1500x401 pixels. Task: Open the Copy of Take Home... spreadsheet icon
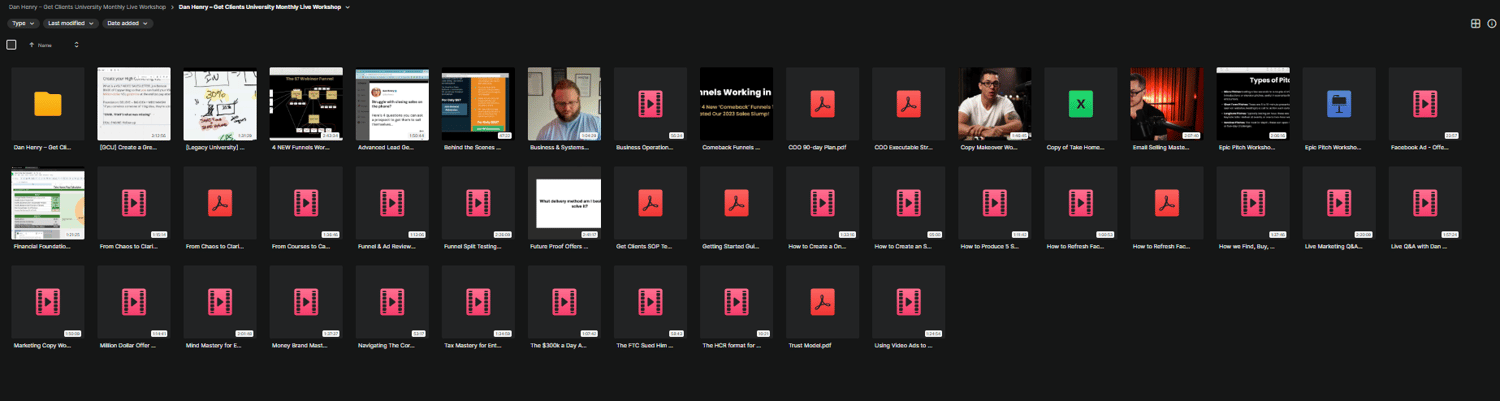click(x=1080, y=104)
